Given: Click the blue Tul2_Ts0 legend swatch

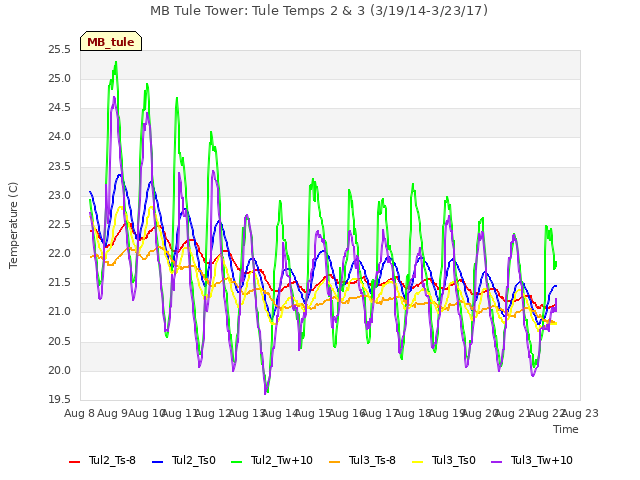Looking at the screenshot, I should (158, 462).
